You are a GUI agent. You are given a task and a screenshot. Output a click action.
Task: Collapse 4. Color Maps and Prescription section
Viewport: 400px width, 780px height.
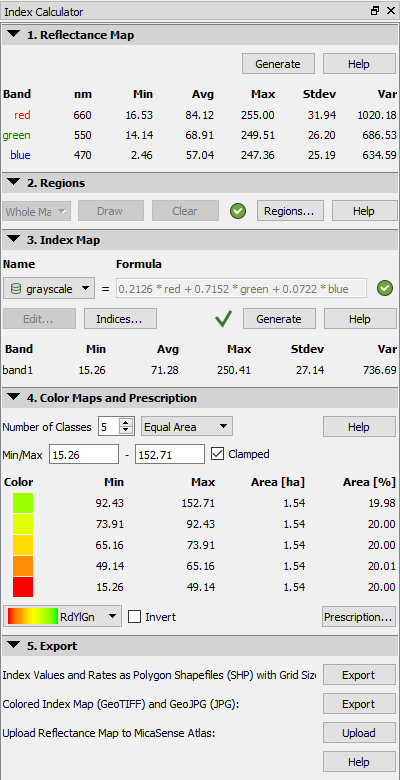[14, 398]
